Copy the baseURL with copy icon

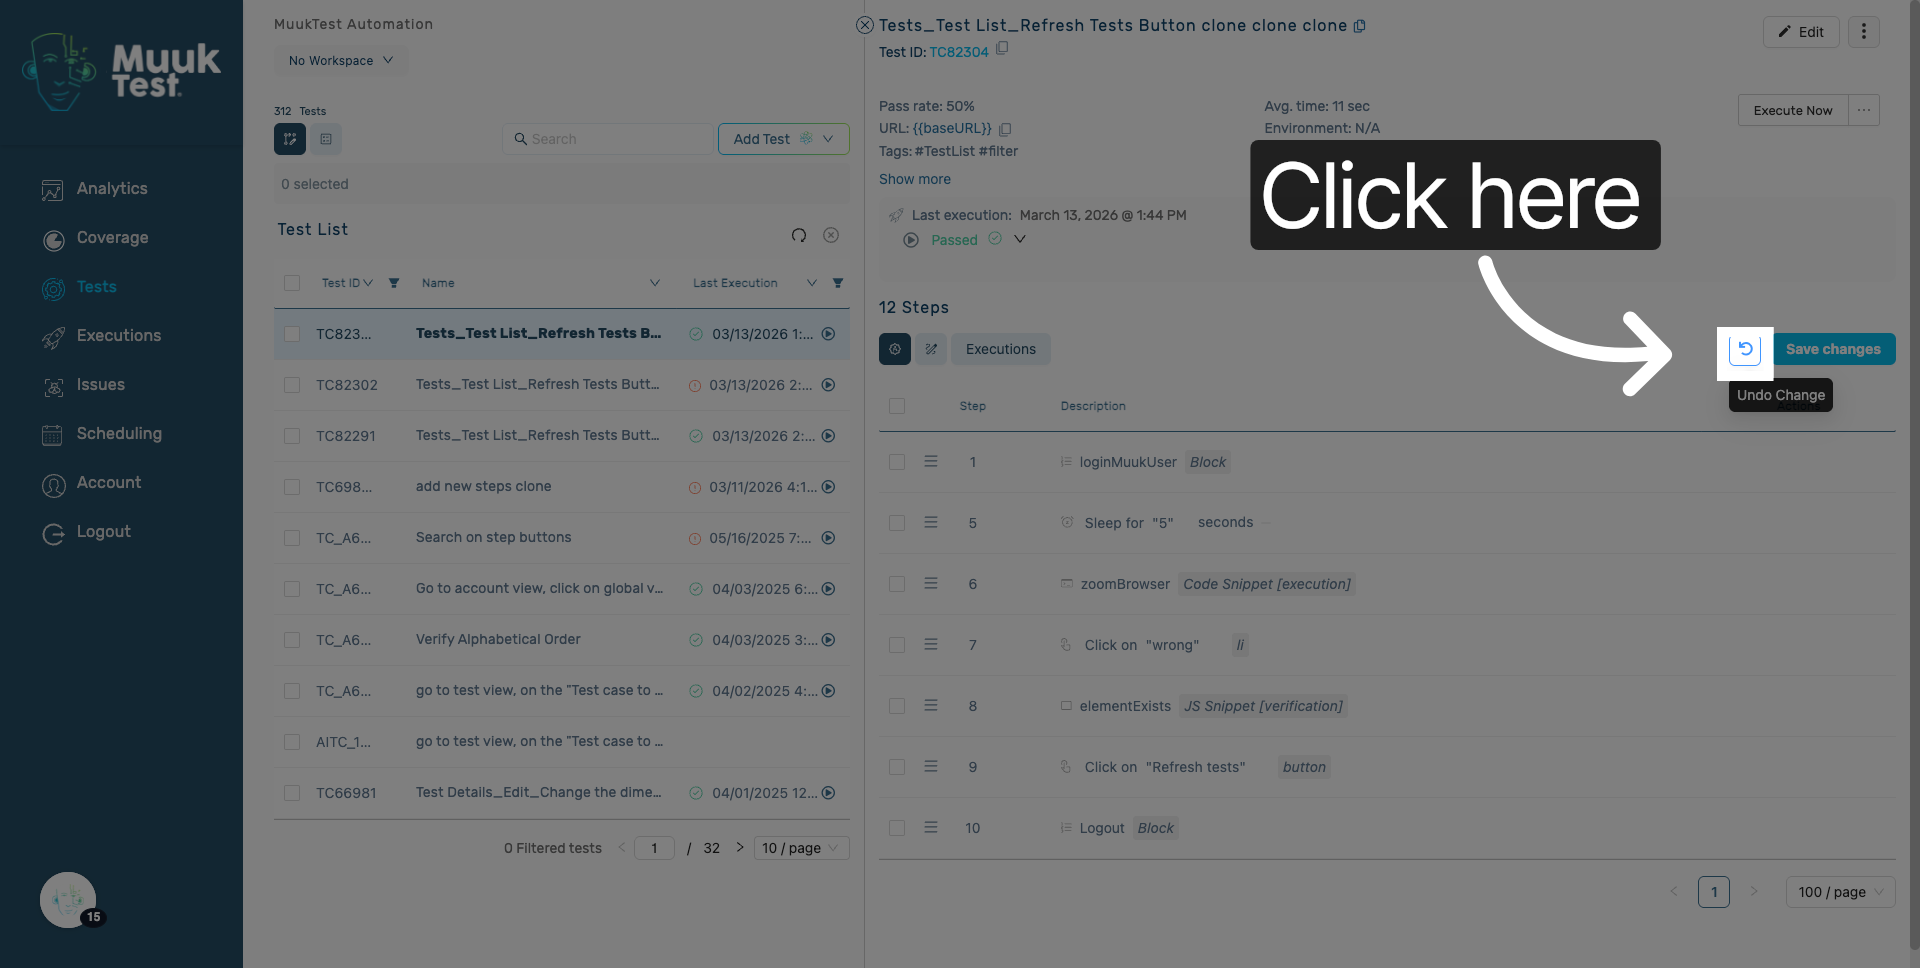[1005, 129]
